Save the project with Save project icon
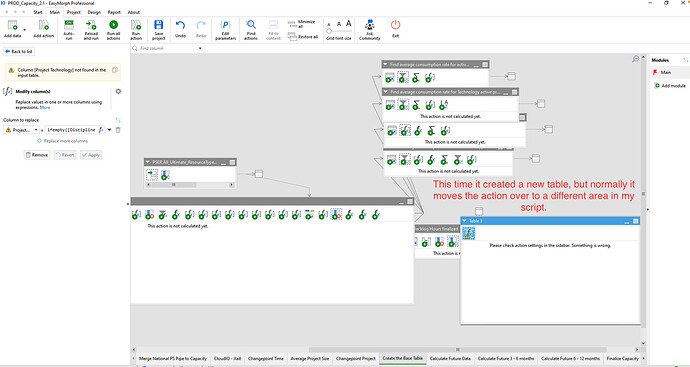Image resolution: width=690 pixels, height=367 pixels. (x=158, y=25)
